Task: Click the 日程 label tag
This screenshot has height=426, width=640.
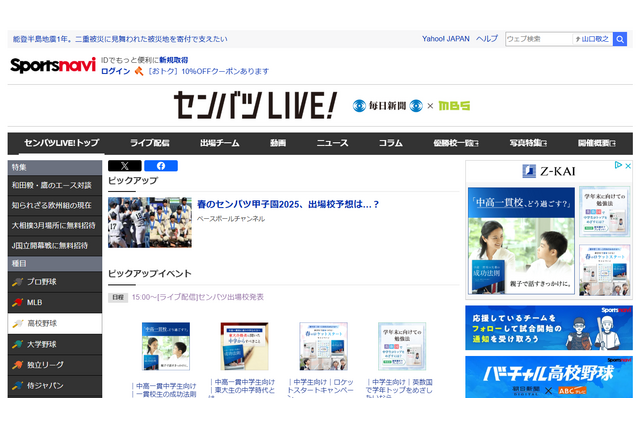Action: 118,297
